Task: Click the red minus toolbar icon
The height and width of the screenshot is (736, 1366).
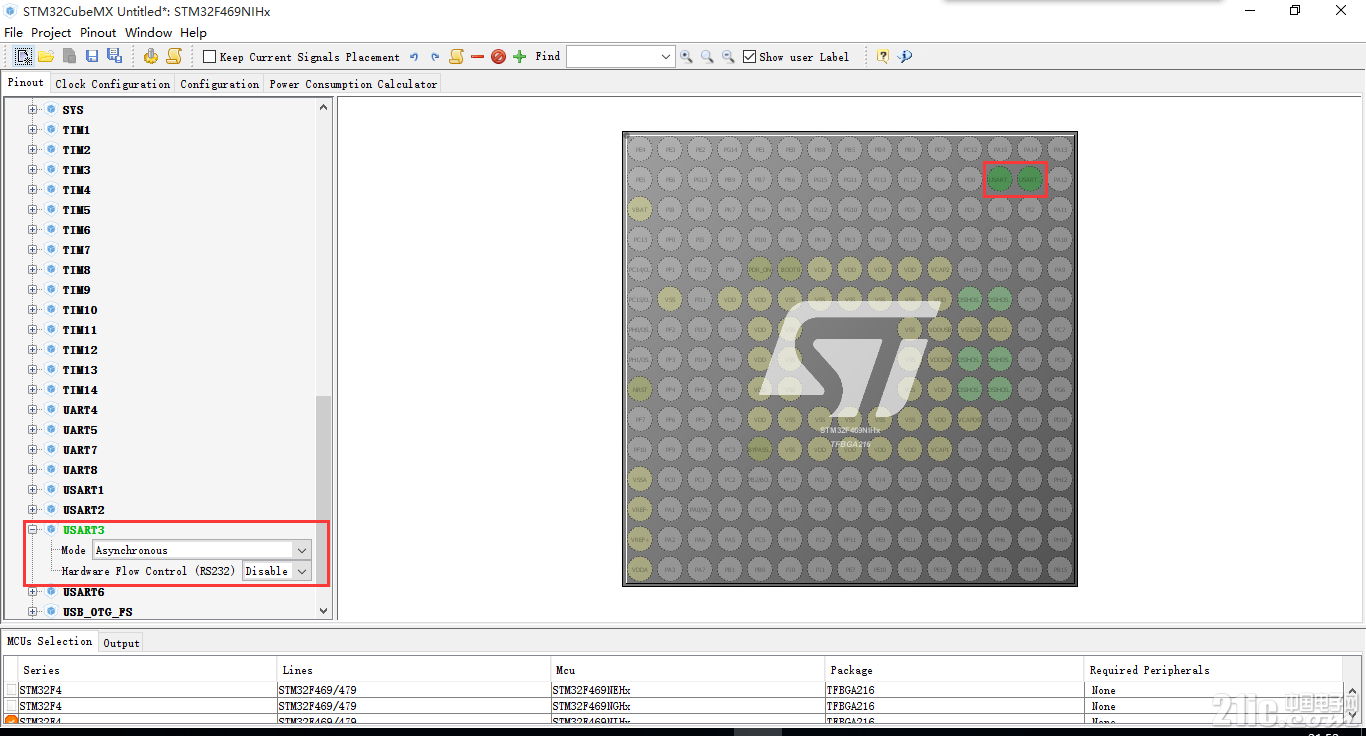Action: (x=477, y=57)
